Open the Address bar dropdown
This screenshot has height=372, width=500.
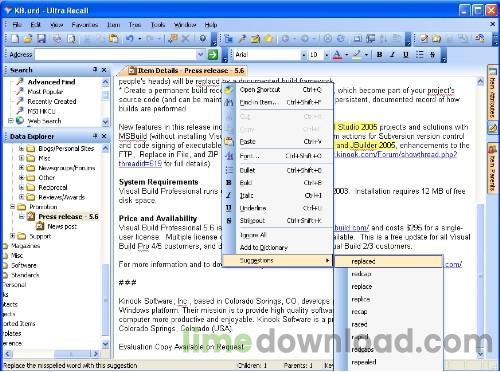click(x=200, y=54)
